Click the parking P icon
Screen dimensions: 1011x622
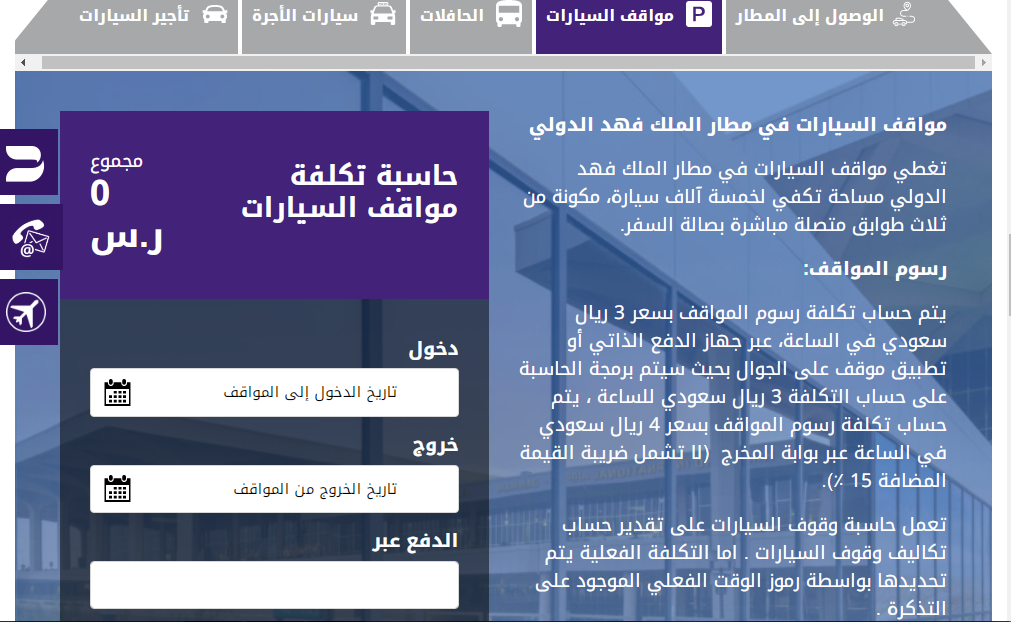698,14
